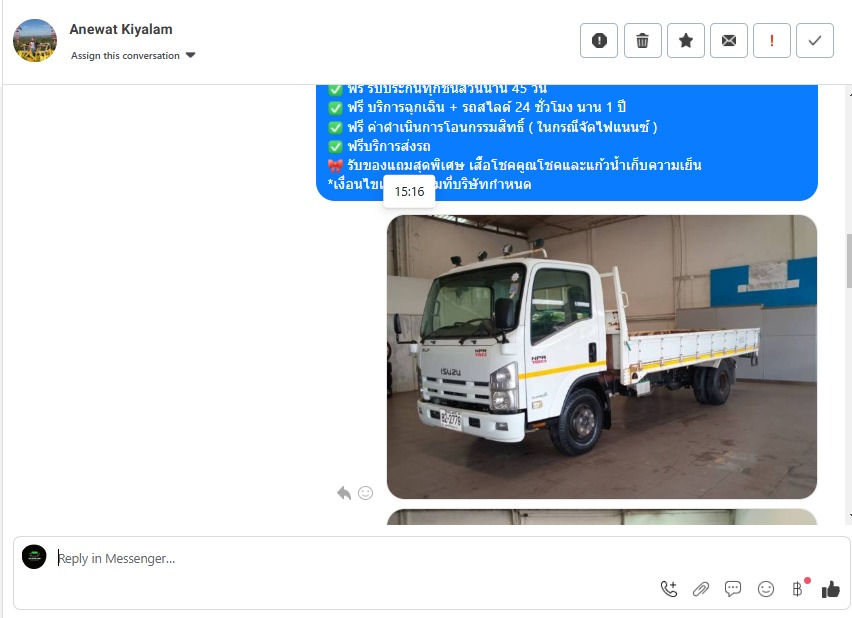852x618 pixels.
Task: Click the conversation scrollbar thumb
Action: coord(849,261)
